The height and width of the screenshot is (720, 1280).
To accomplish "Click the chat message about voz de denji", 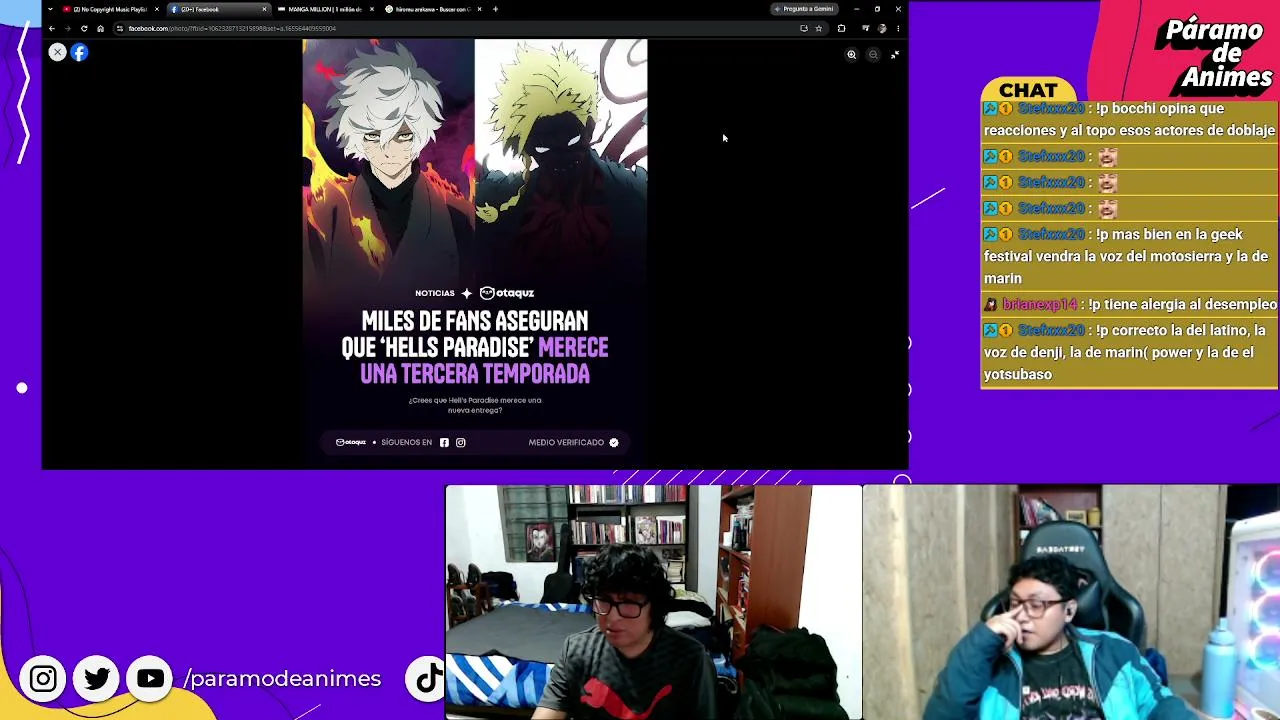I will (x=1129, y=352).
